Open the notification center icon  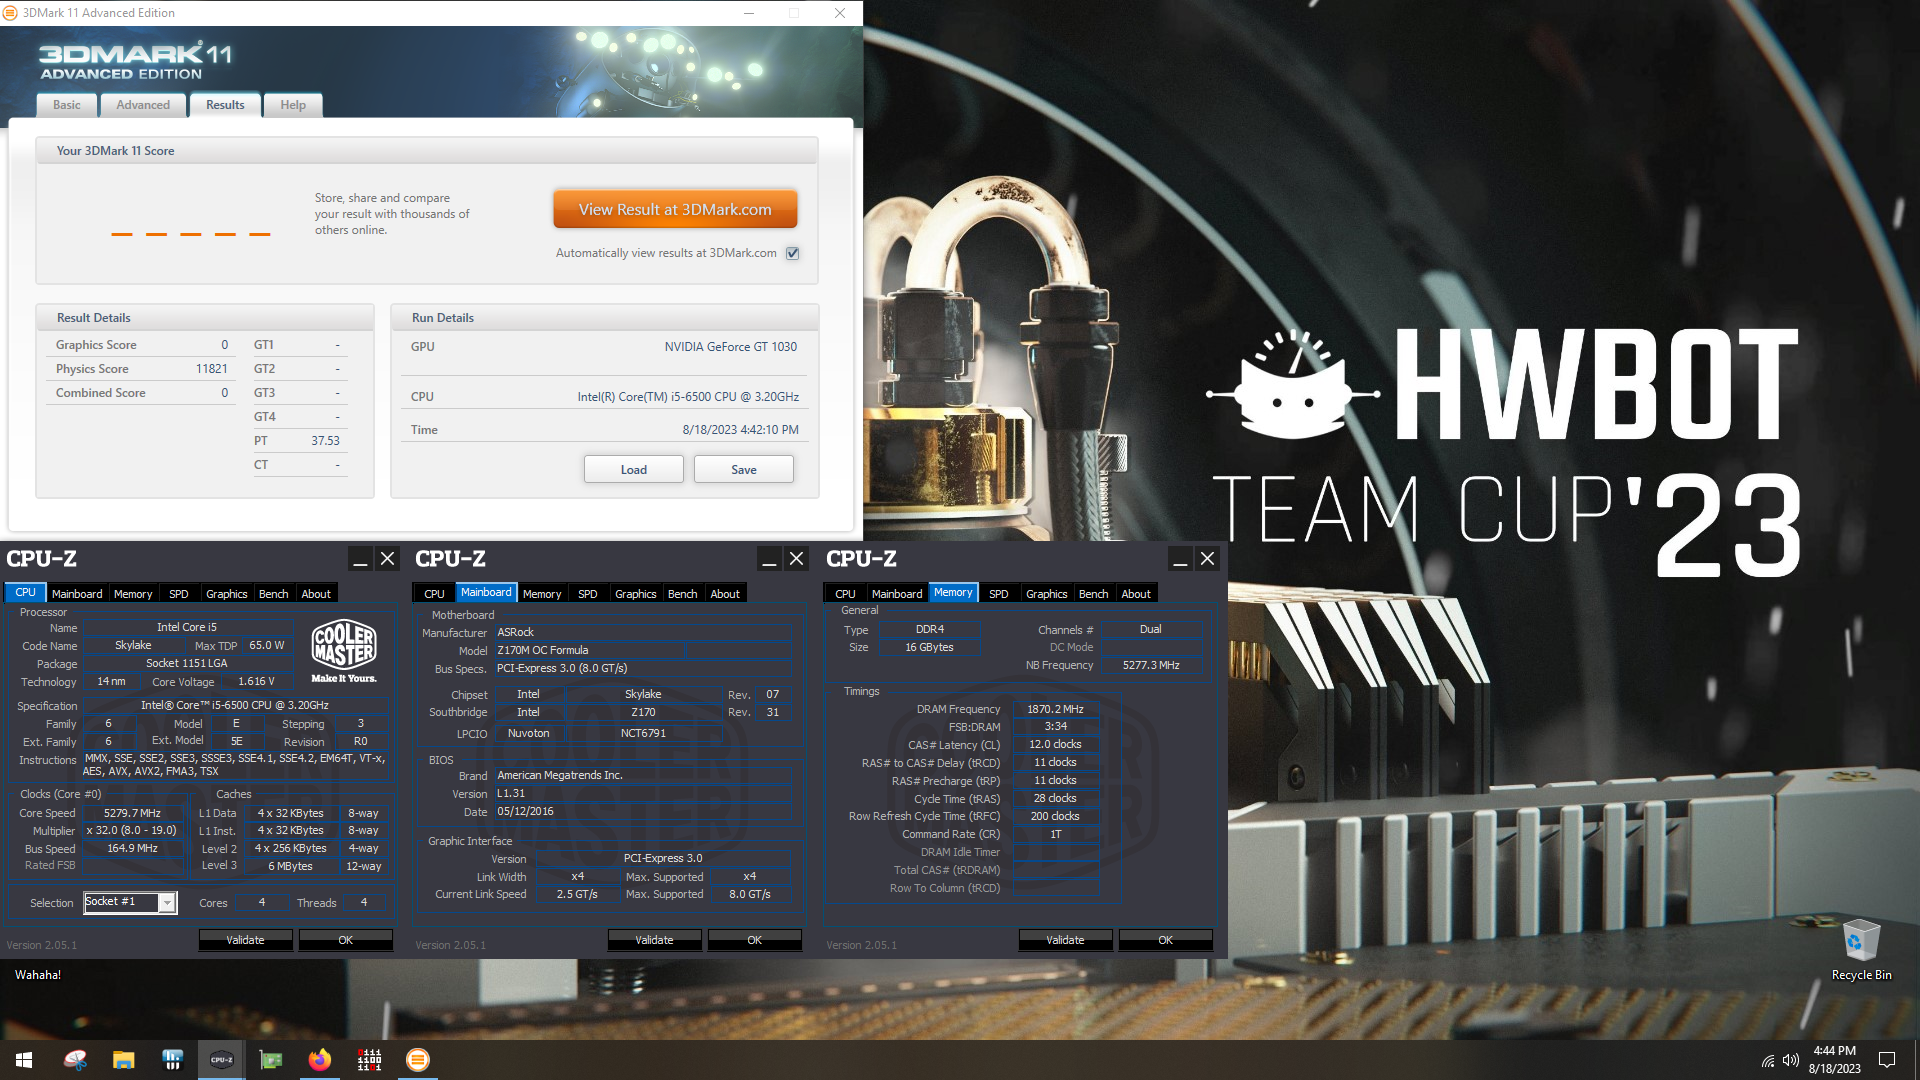pyautogui.click(x=1887, y=1060)
